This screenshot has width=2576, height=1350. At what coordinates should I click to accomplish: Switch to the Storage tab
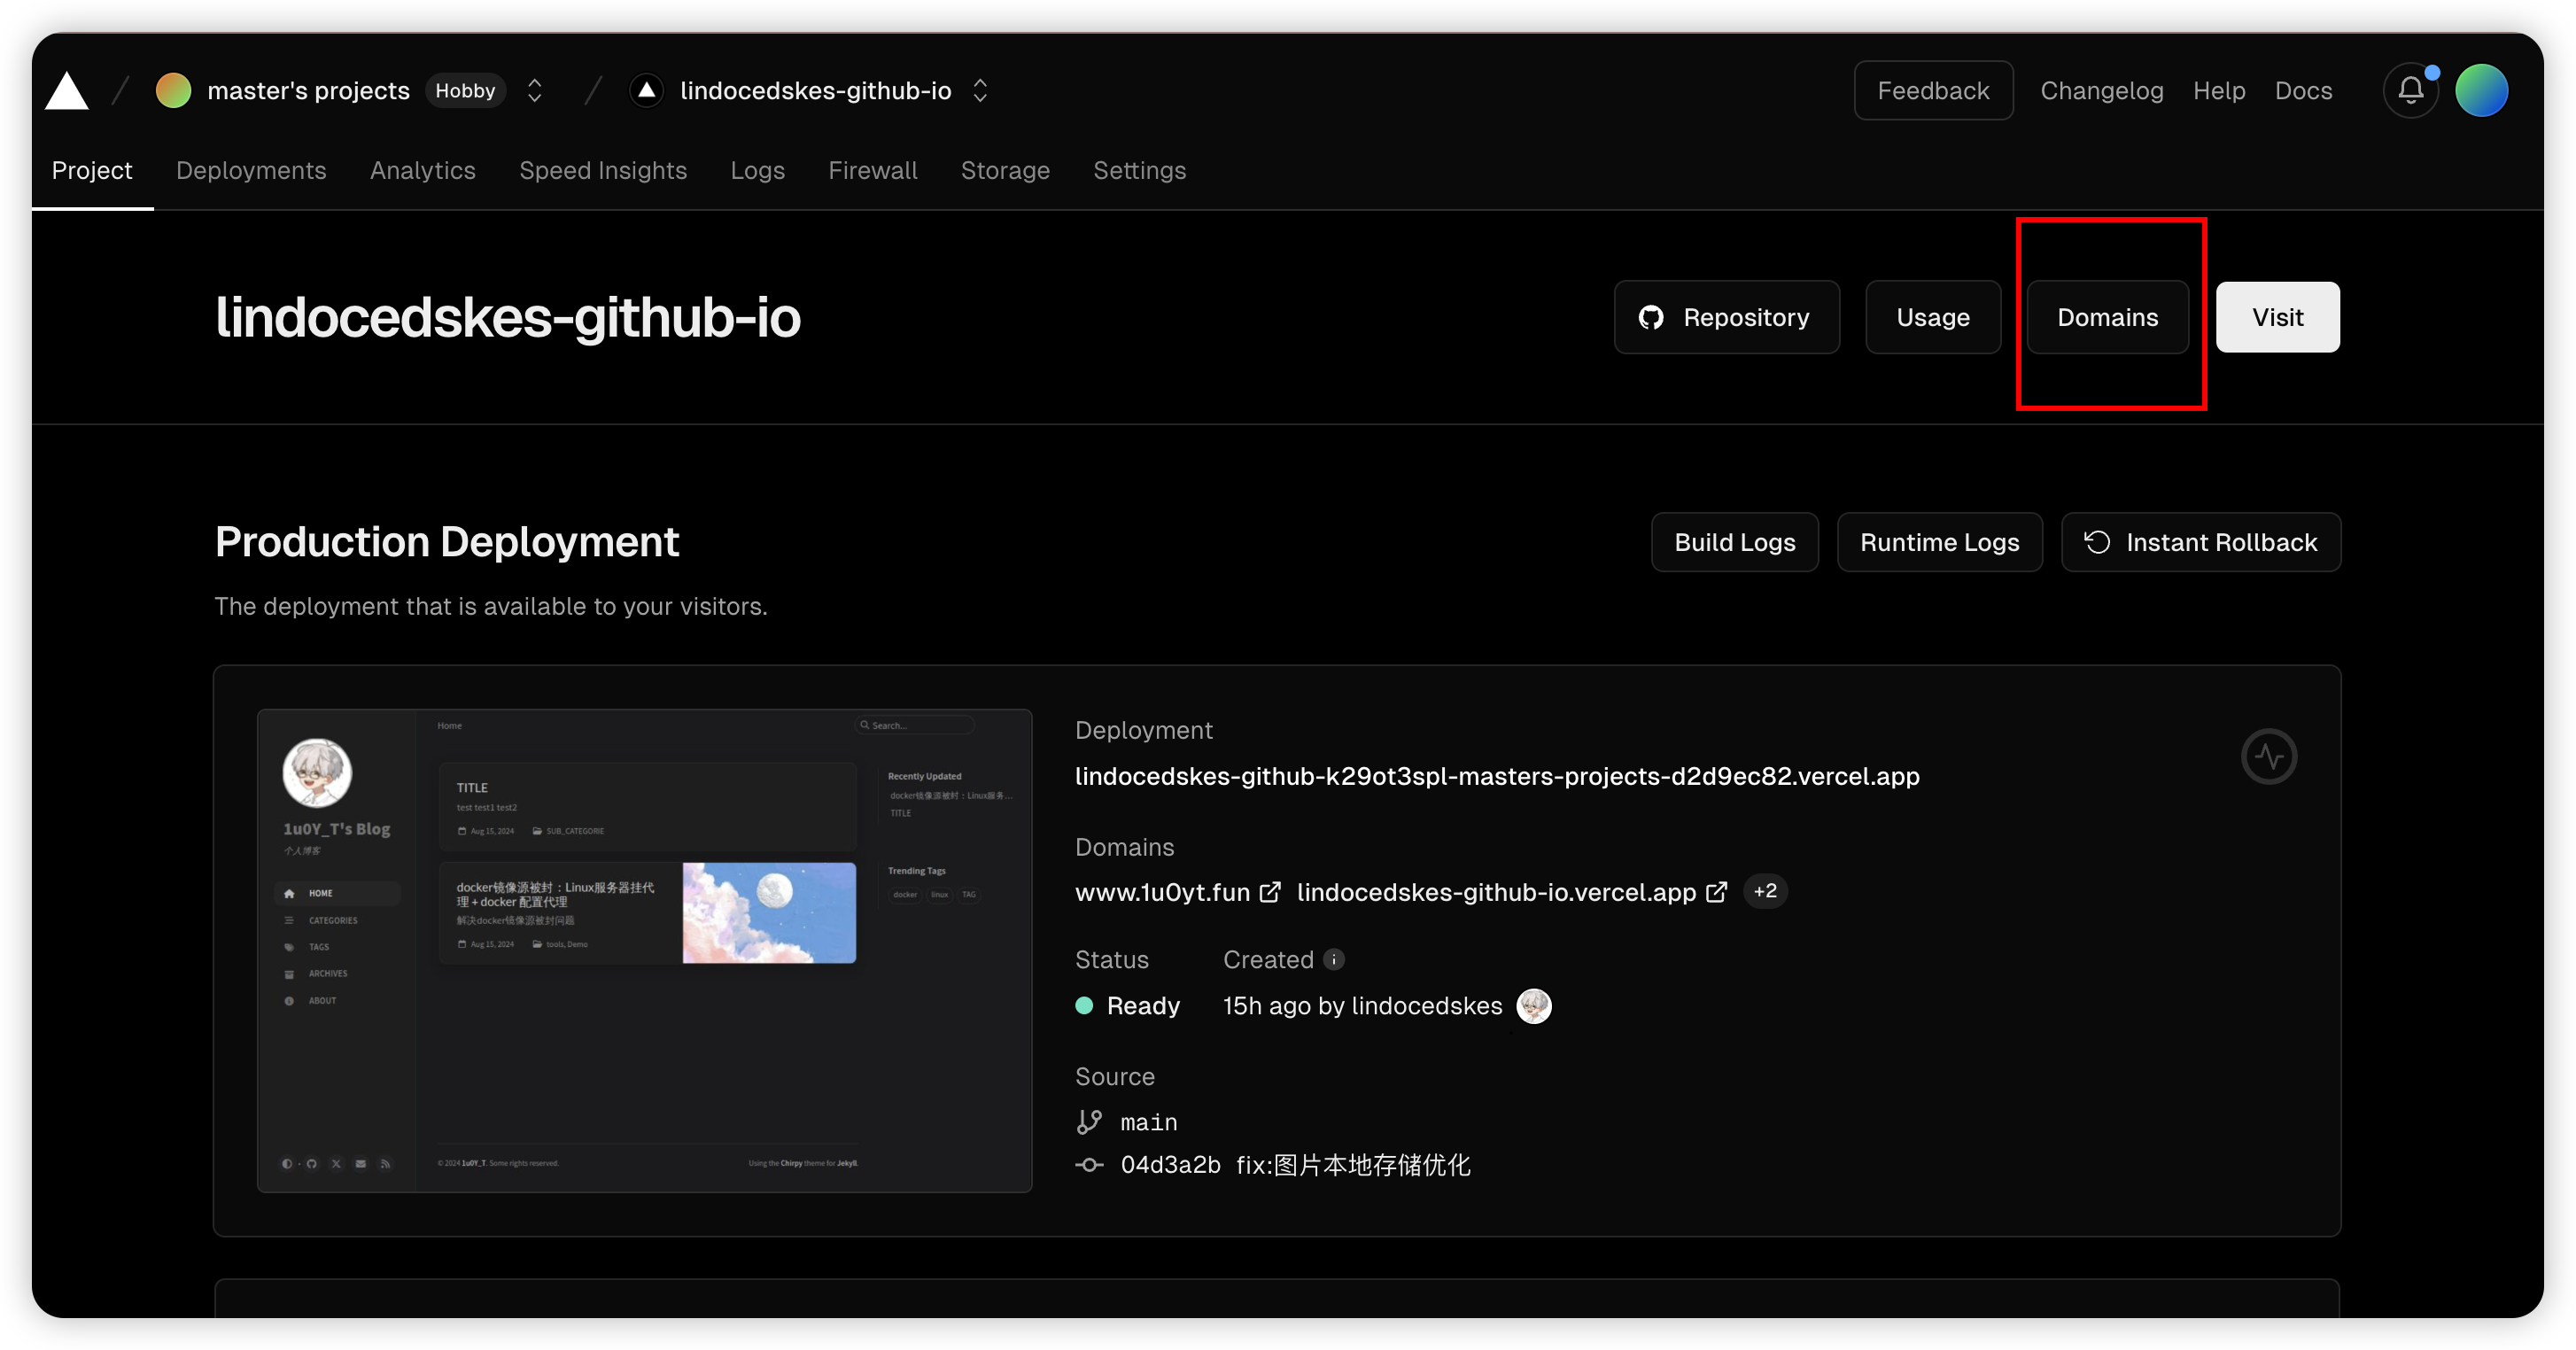1005,171
